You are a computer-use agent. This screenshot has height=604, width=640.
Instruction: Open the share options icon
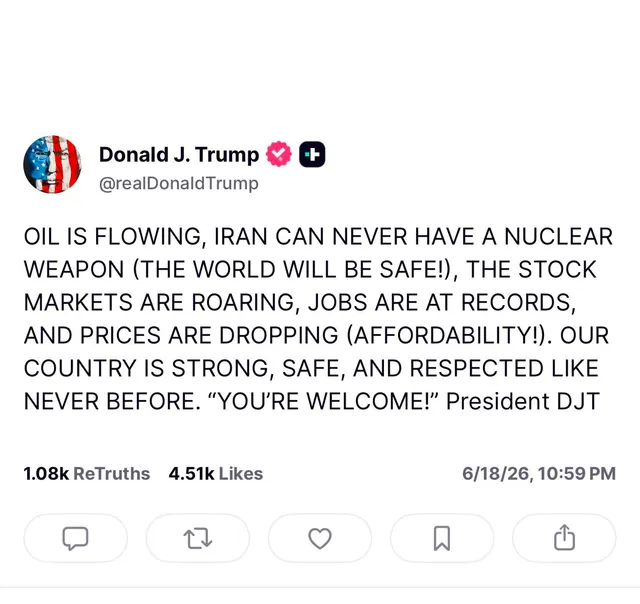pos(564,538)
